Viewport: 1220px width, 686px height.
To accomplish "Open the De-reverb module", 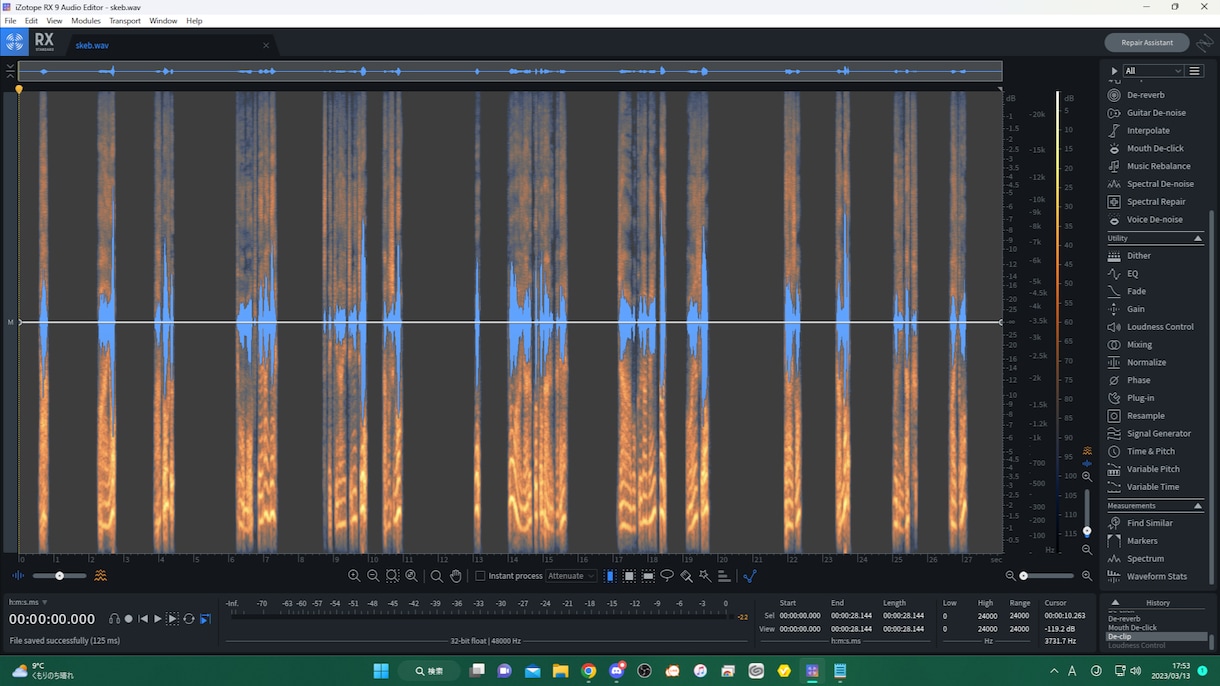I will pyautogui.click(x=1145, y=95).
